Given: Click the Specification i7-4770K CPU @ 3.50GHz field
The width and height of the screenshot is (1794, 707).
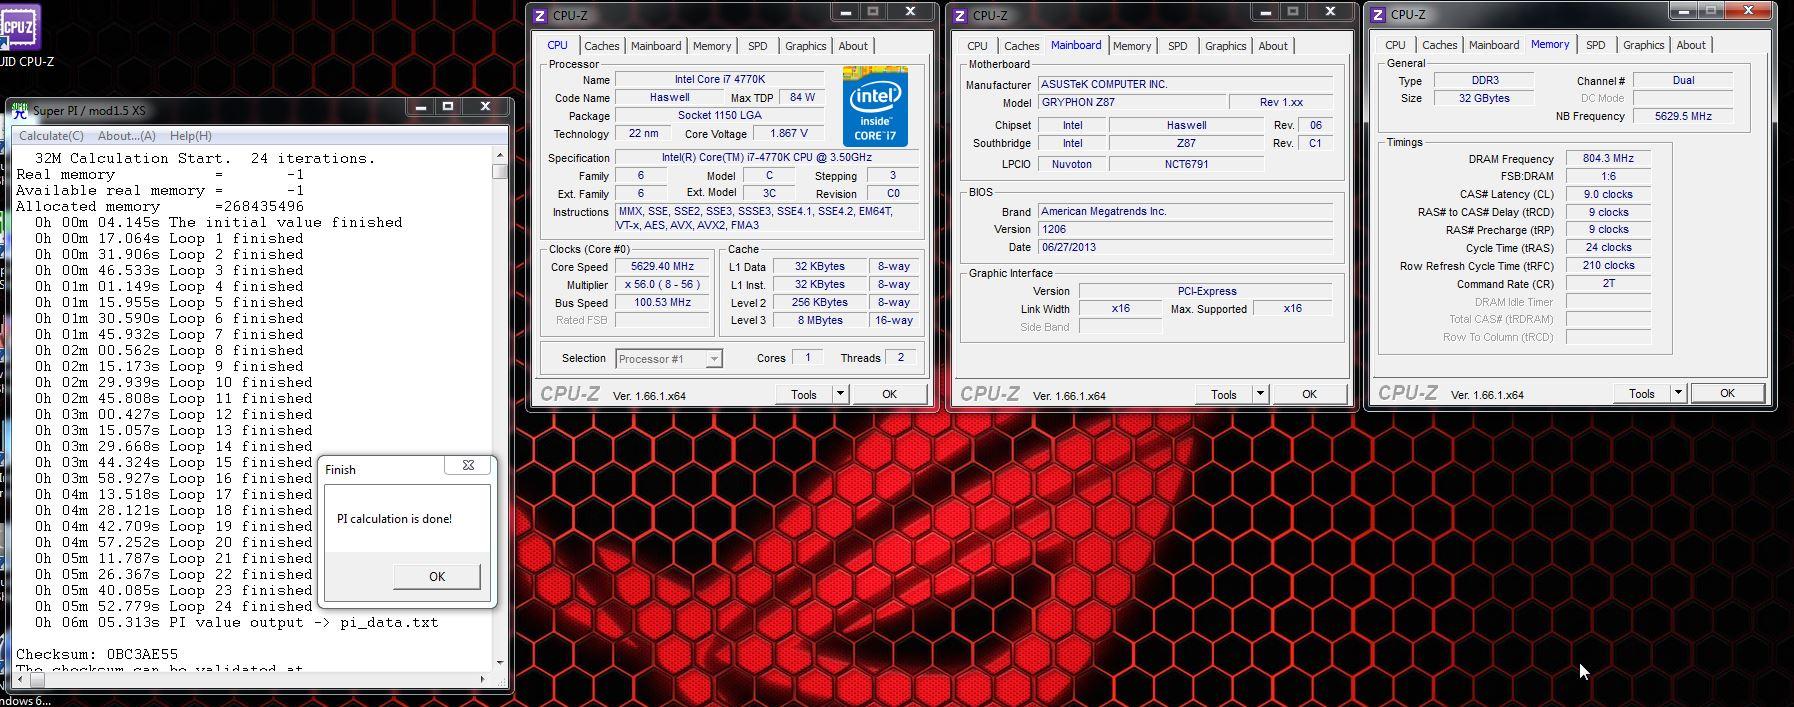Looking at the screenshot, I should 766,157.
